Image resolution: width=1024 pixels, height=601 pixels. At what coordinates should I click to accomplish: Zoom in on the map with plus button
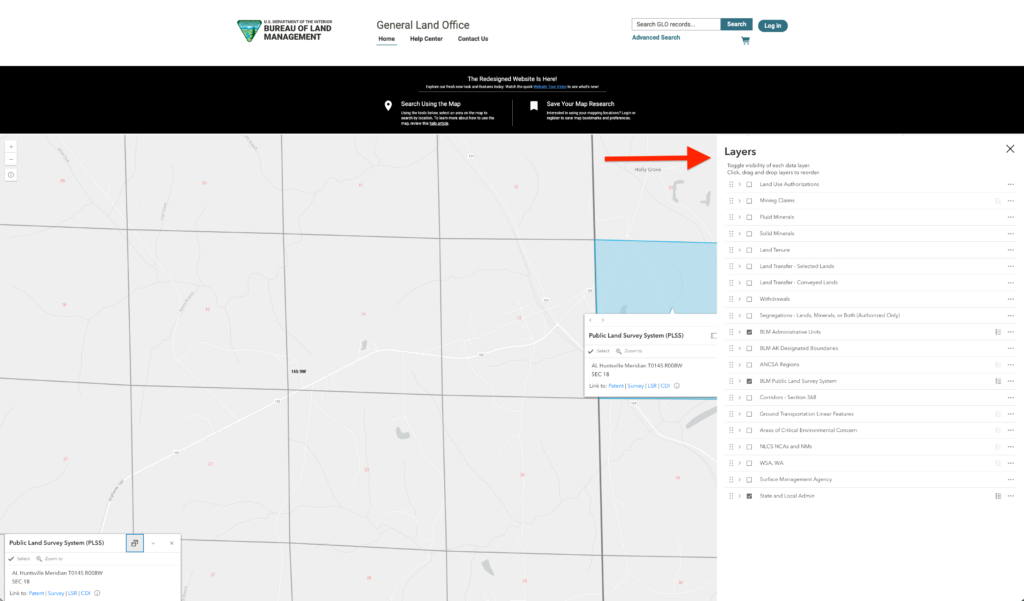[x=11, y=147]
